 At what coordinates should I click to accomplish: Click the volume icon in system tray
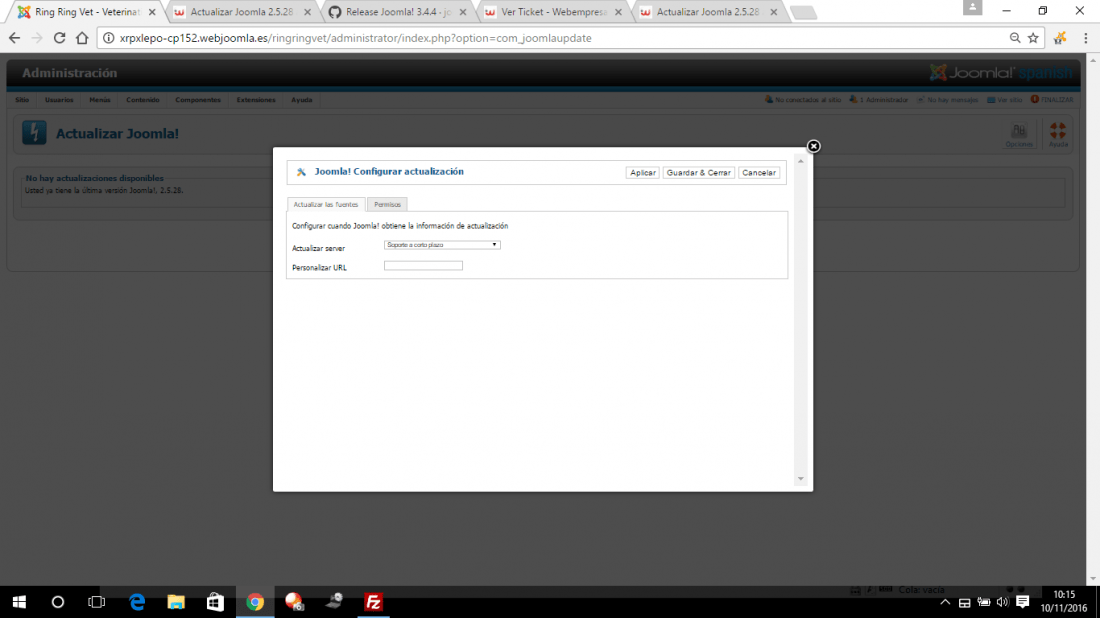click(1002, 602)
